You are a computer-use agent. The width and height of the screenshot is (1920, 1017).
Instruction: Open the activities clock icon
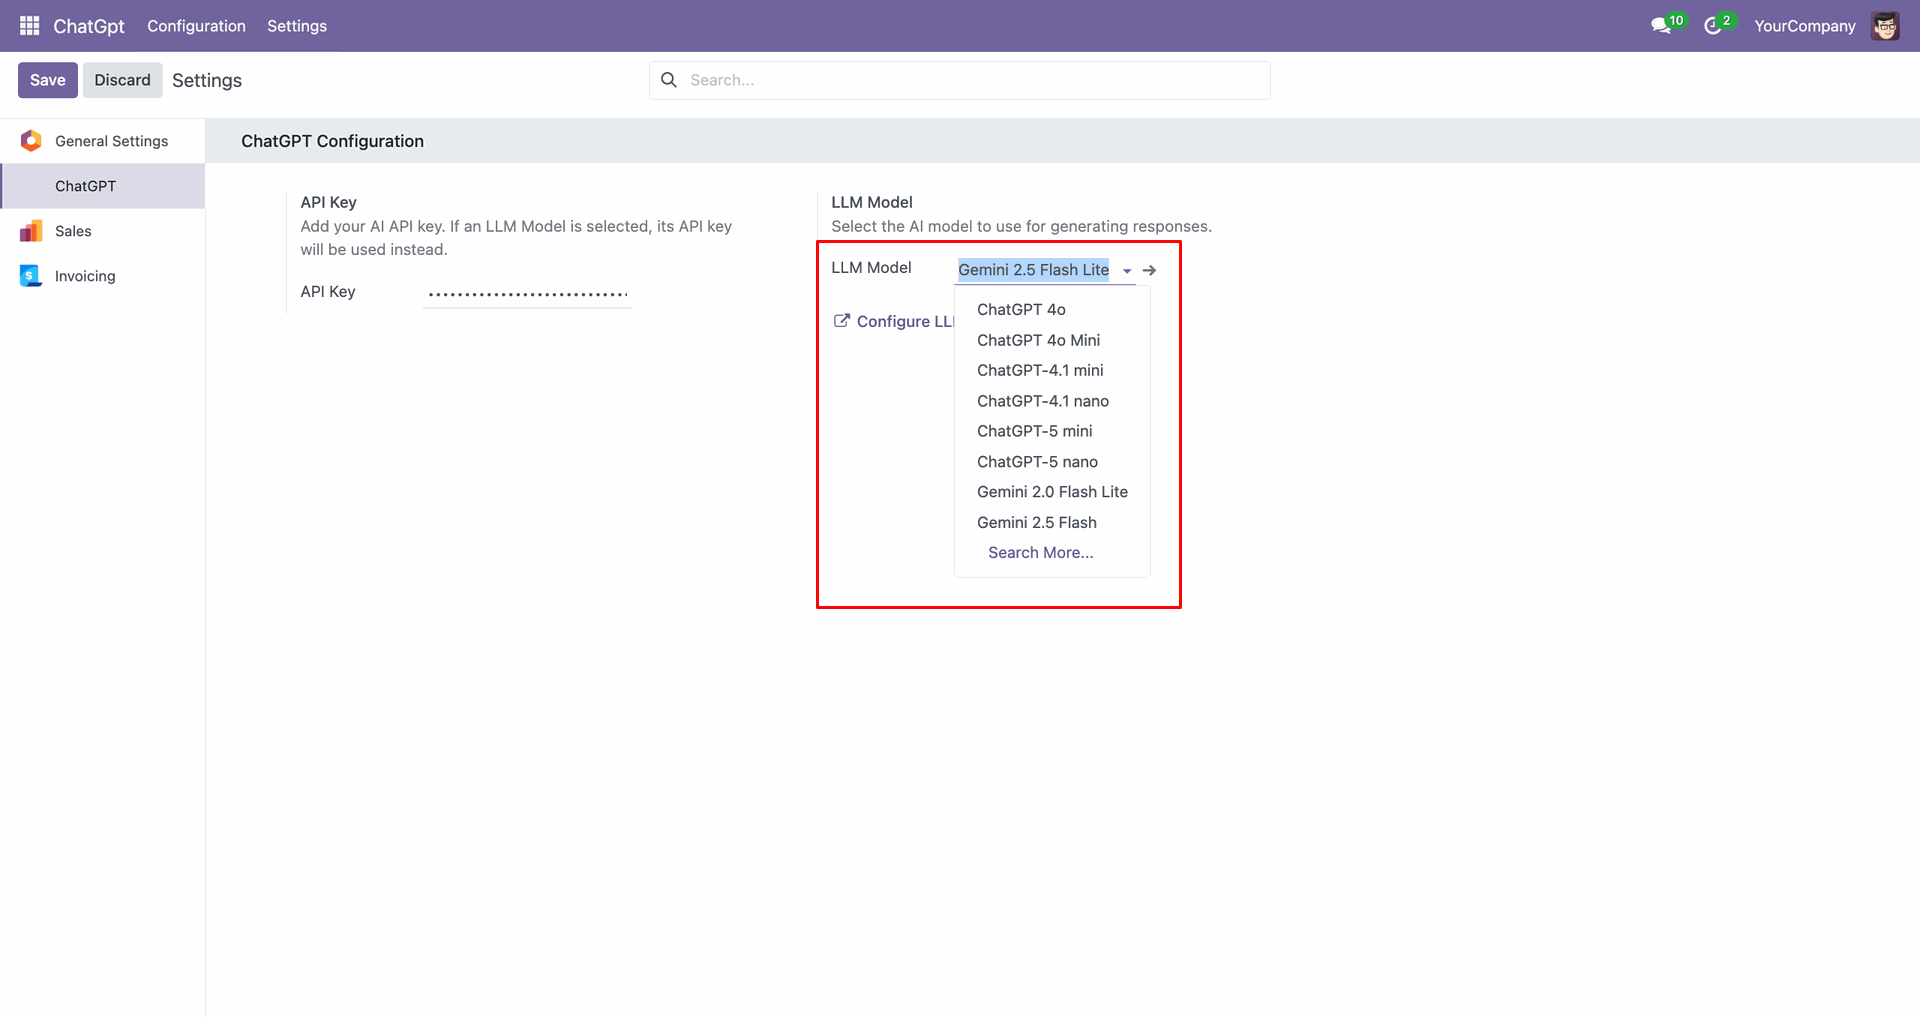point(1713,26)
